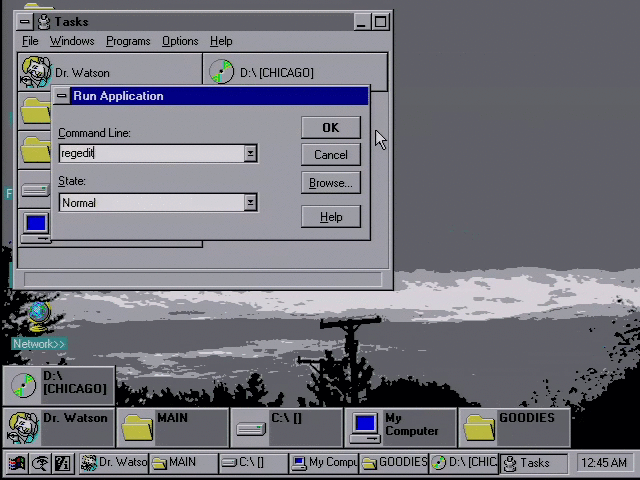The image size is (640, 480).
Task: Click the Command Line field containing regedit
Action: point(152,153)
